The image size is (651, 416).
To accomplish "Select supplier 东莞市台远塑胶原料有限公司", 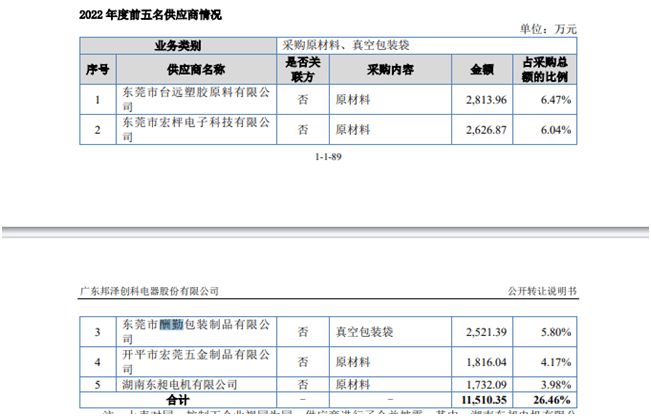I will coord(196,100).
